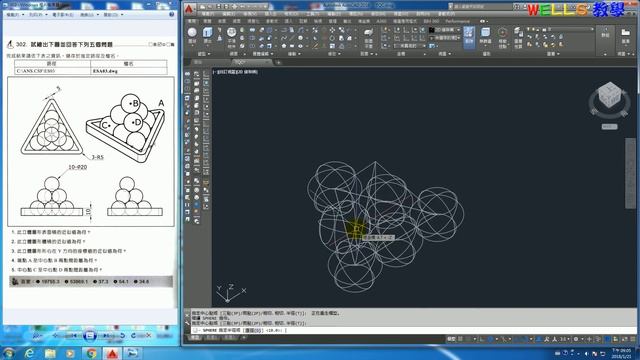Click the Plot icon in quick access toolbar

point(235,7)
